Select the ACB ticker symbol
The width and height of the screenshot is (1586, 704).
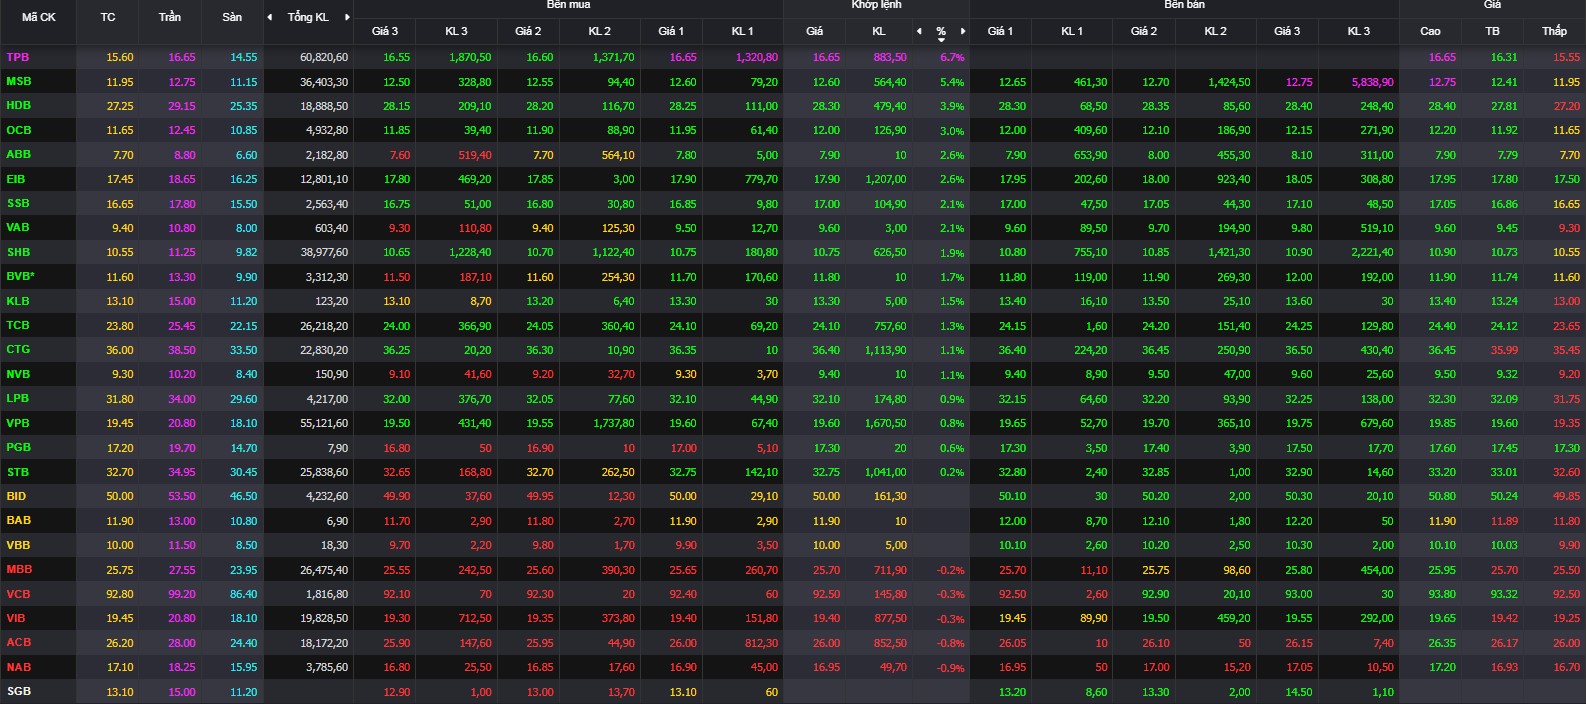[19, 642]
